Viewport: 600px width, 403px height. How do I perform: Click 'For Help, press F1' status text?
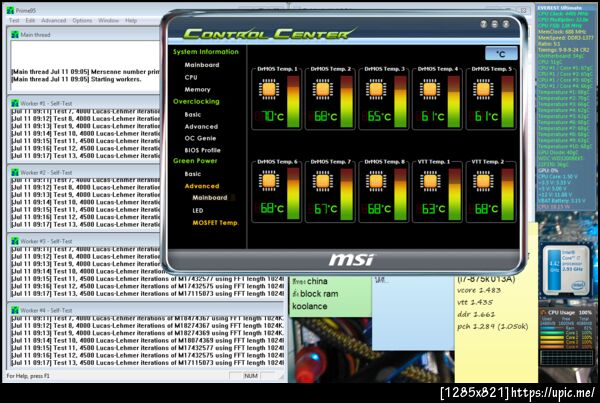pos(28,376)
